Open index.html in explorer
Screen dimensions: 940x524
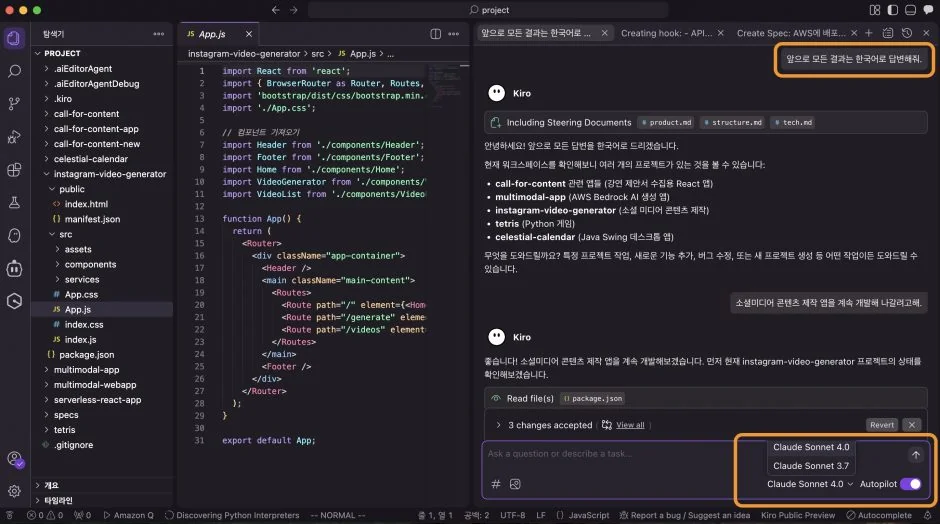pyautogui.click(x=86, y=204)
